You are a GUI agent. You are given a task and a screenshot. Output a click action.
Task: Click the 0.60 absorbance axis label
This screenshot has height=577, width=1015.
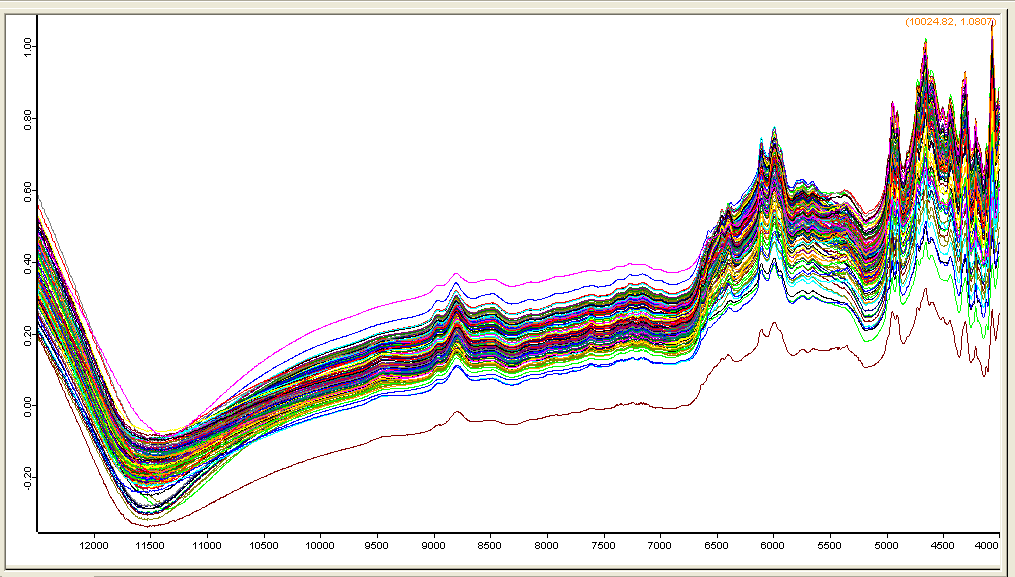coord(27,190)
